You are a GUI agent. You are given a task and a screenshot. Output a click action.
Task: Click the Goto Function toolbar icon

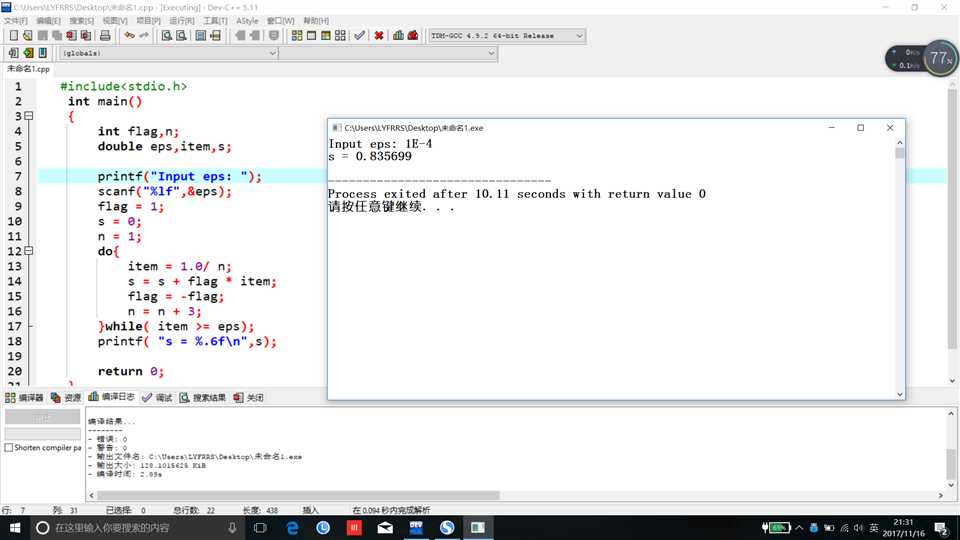201,36
